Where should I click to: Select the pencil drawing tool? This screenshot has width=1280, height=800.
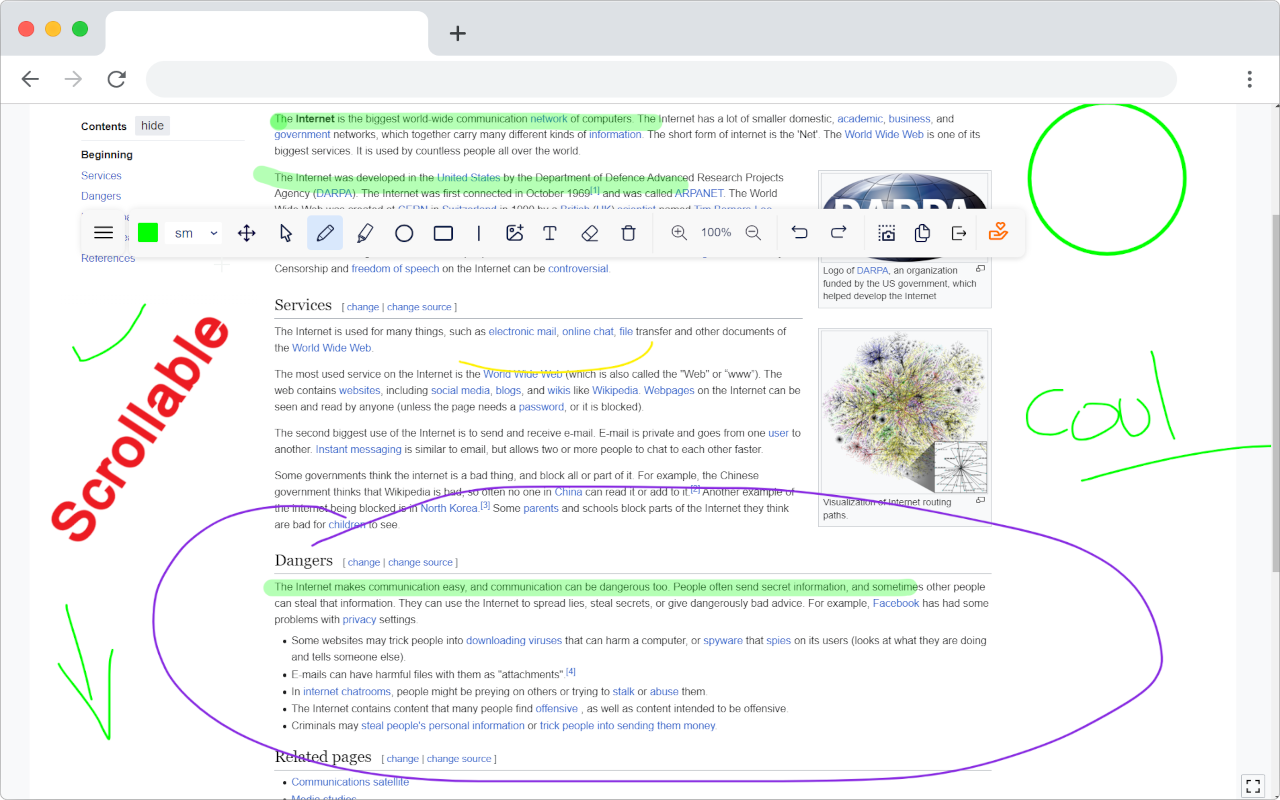(x=325, y=233)
